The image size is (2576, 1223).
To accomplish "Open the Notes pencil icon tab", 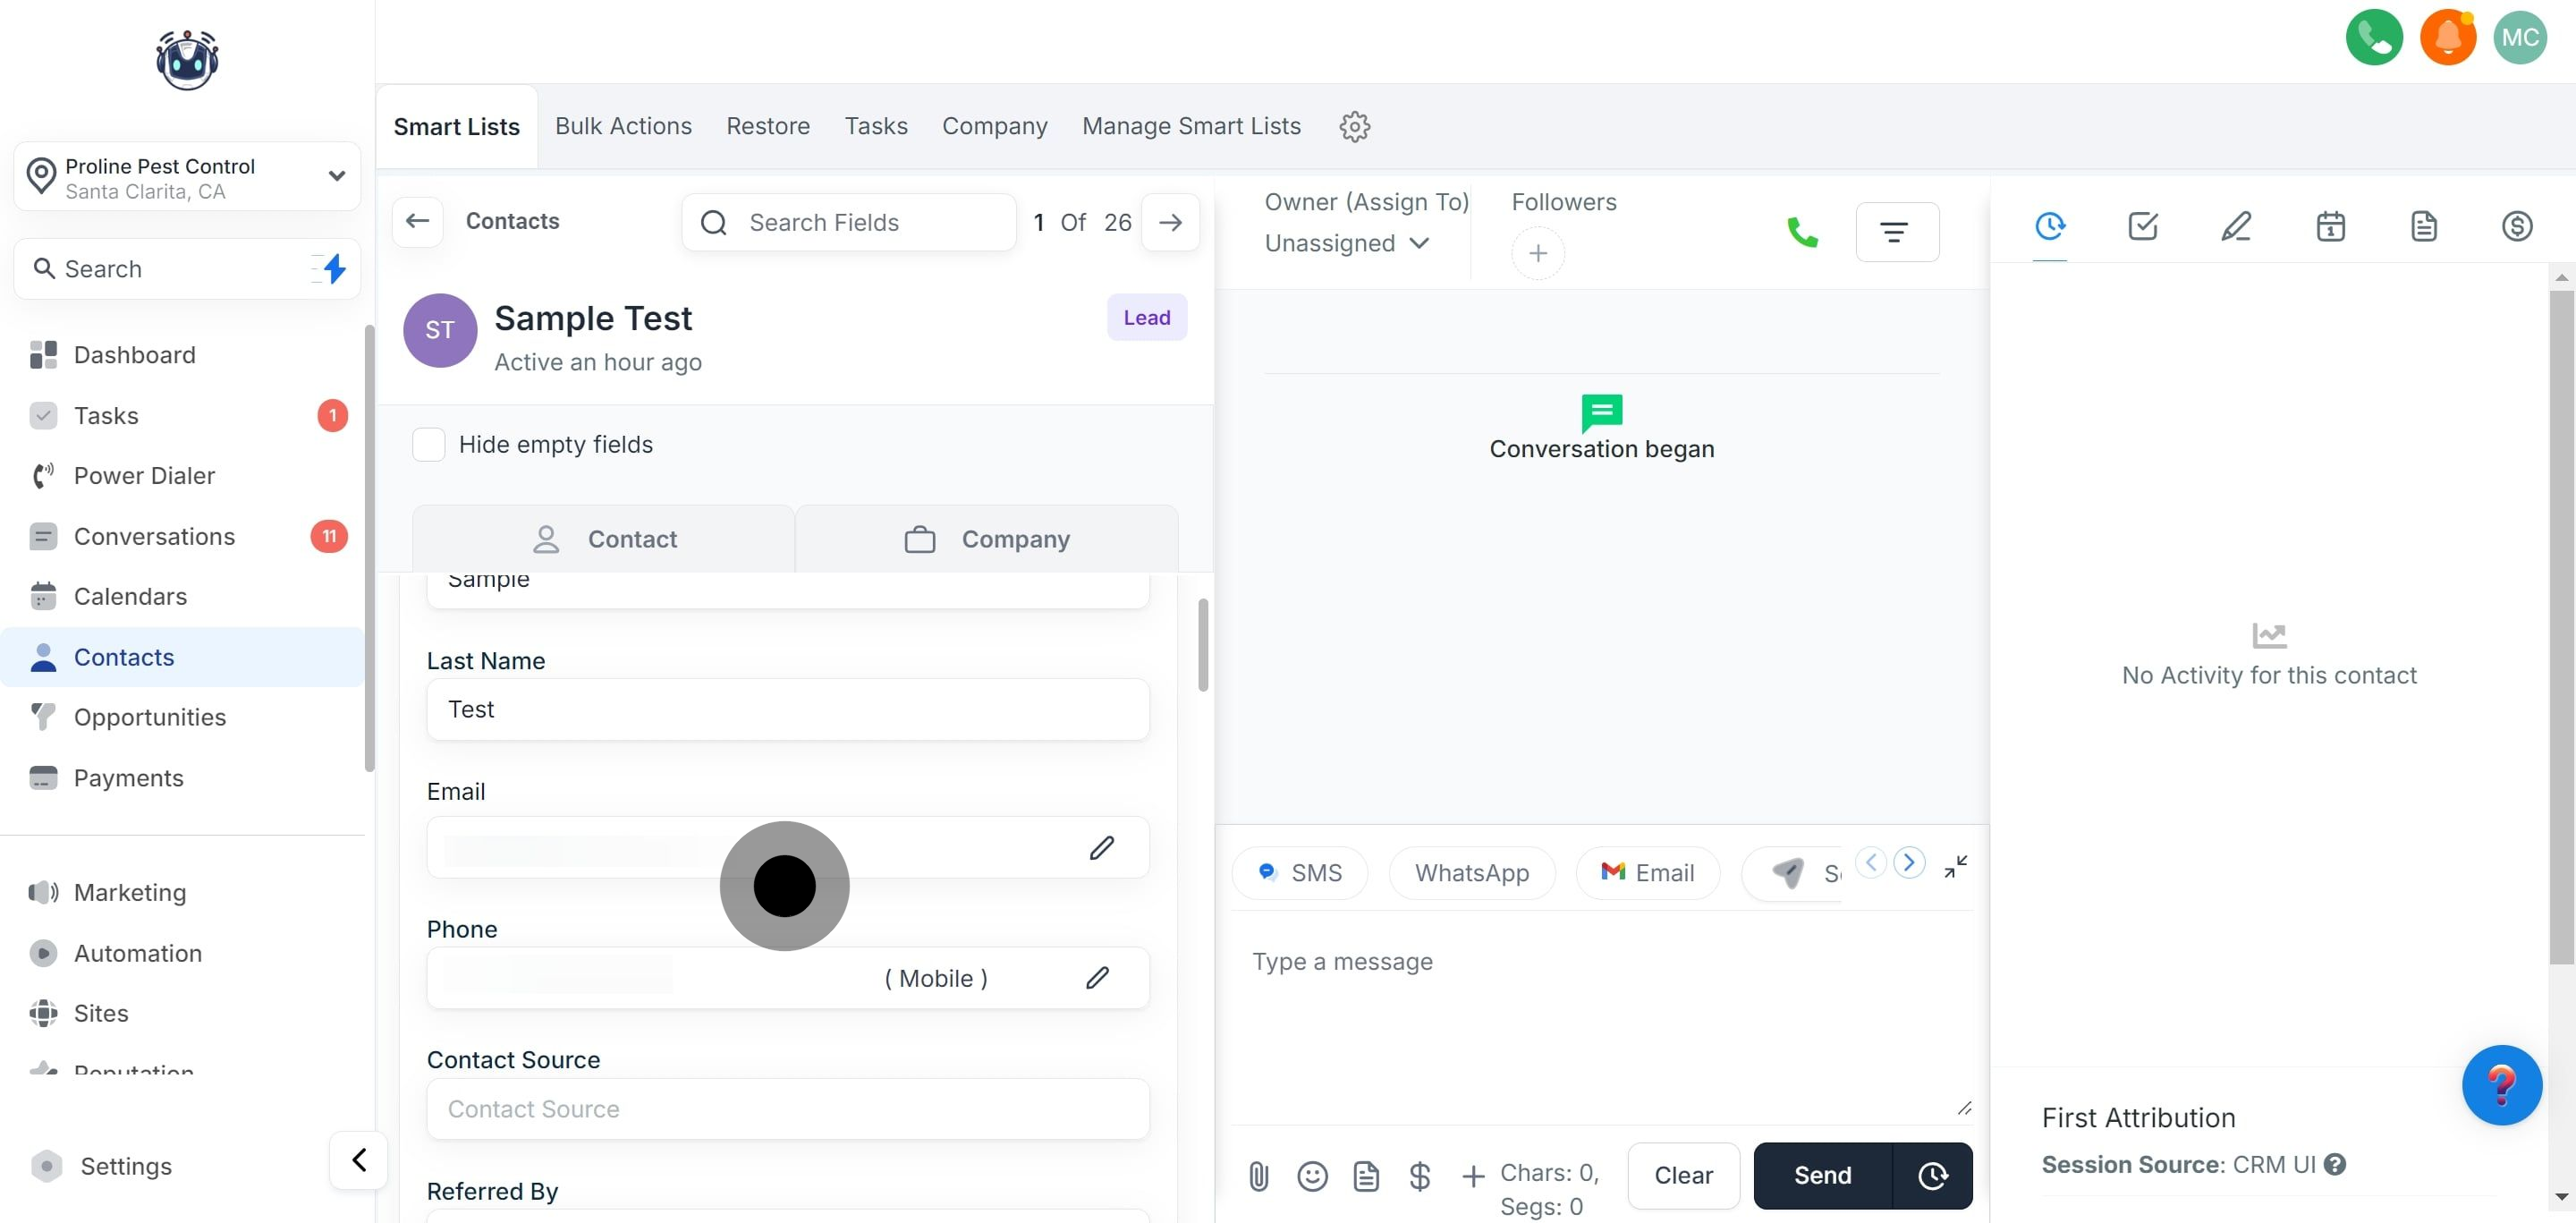I will [2236, 226].
